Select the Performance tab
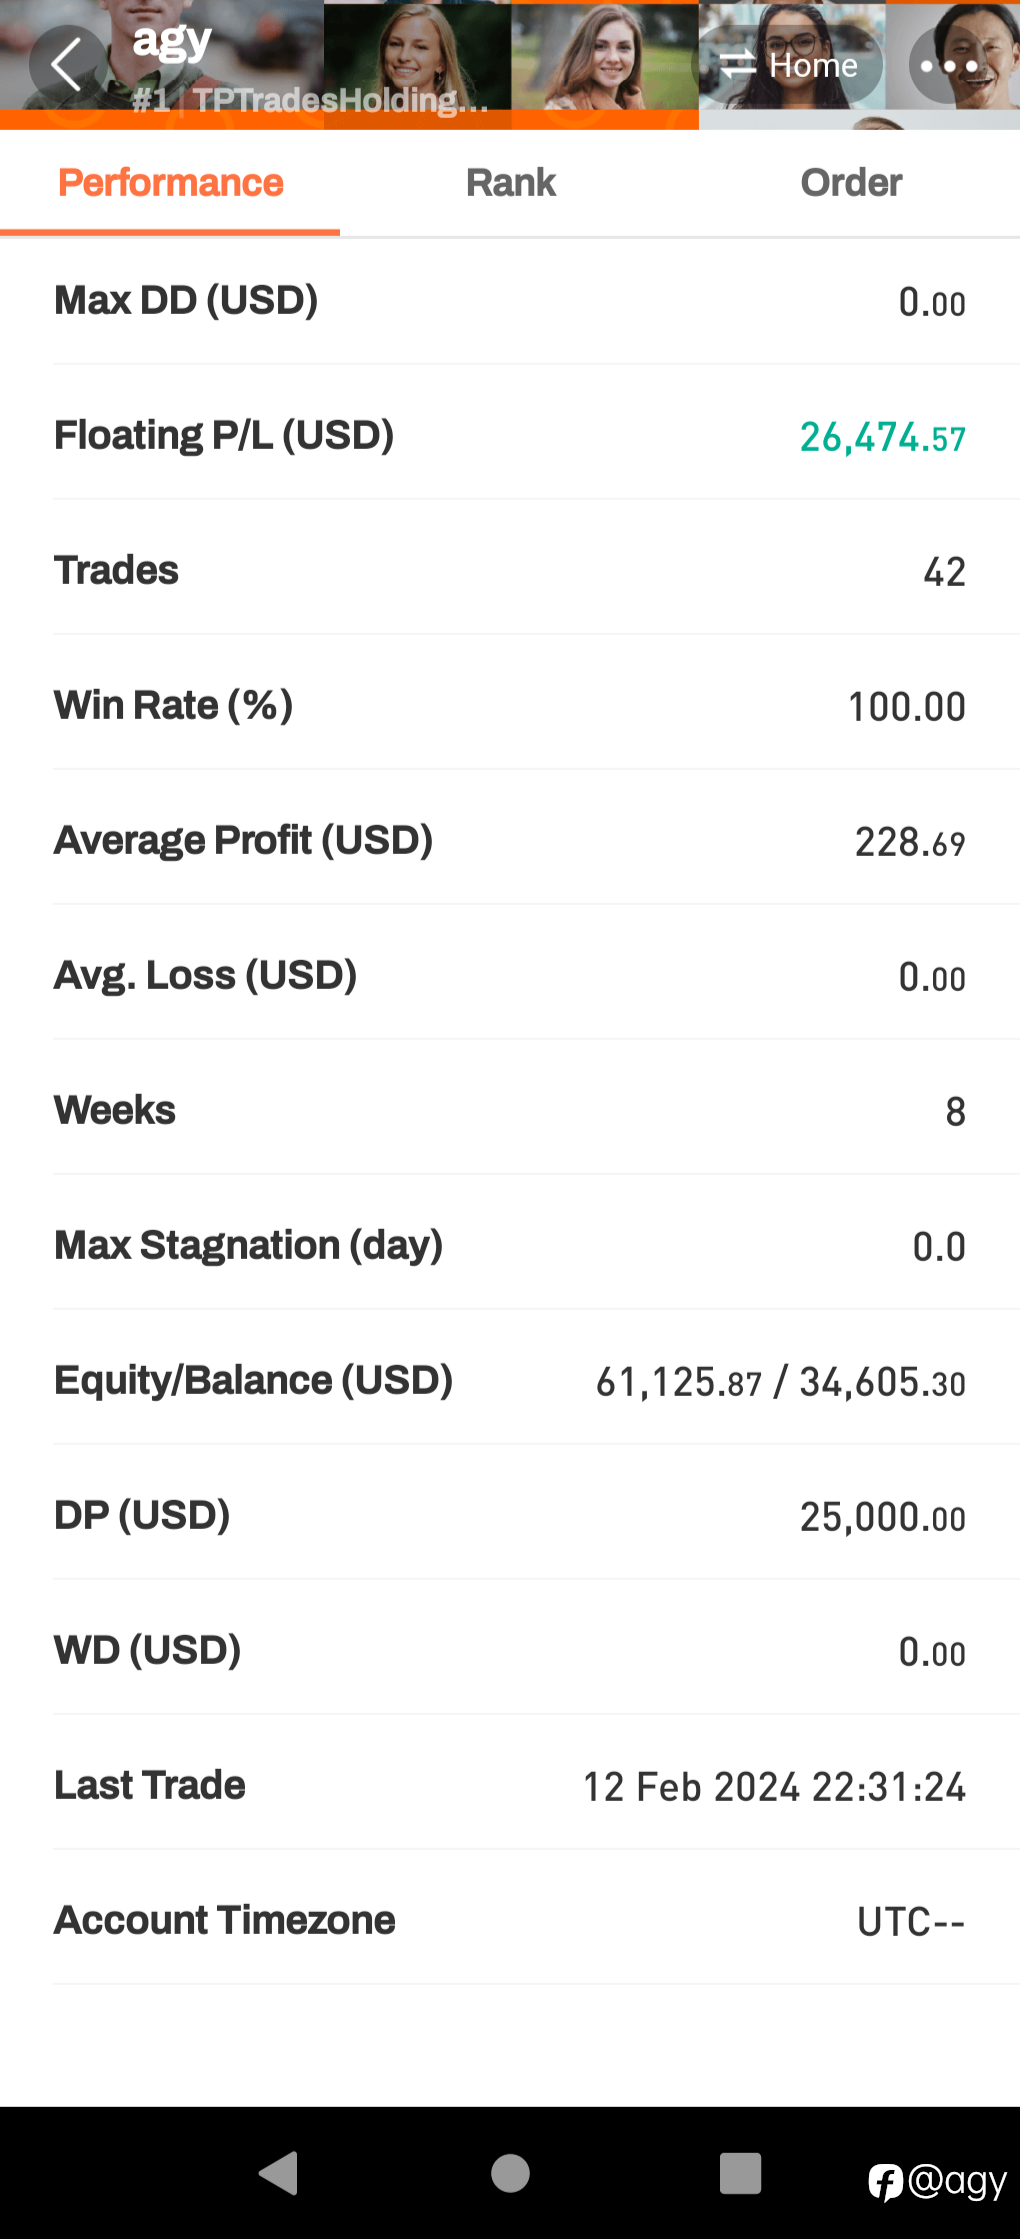 point(170,183)
